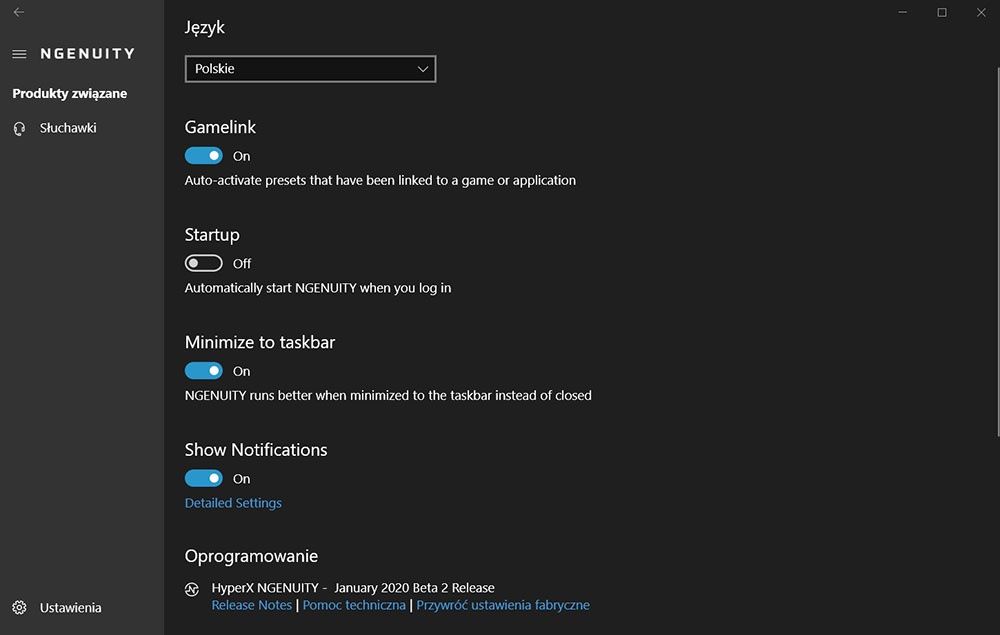
Task: Click the back arrow in the title bar
Action: (x=18, y=12)
